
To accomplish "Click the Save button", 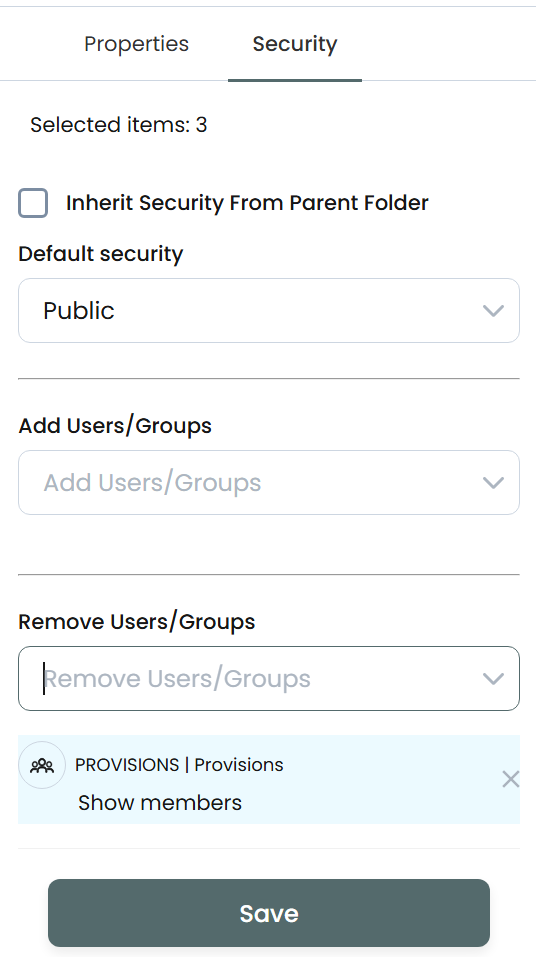I will [x=269, y=913].
